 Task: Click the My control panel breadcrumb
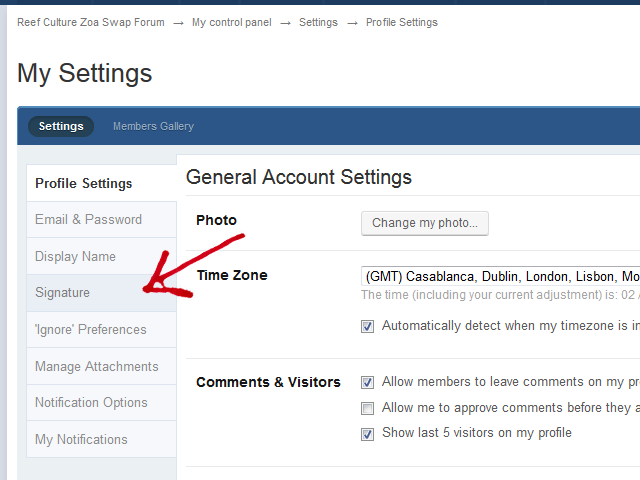[232, 22]
